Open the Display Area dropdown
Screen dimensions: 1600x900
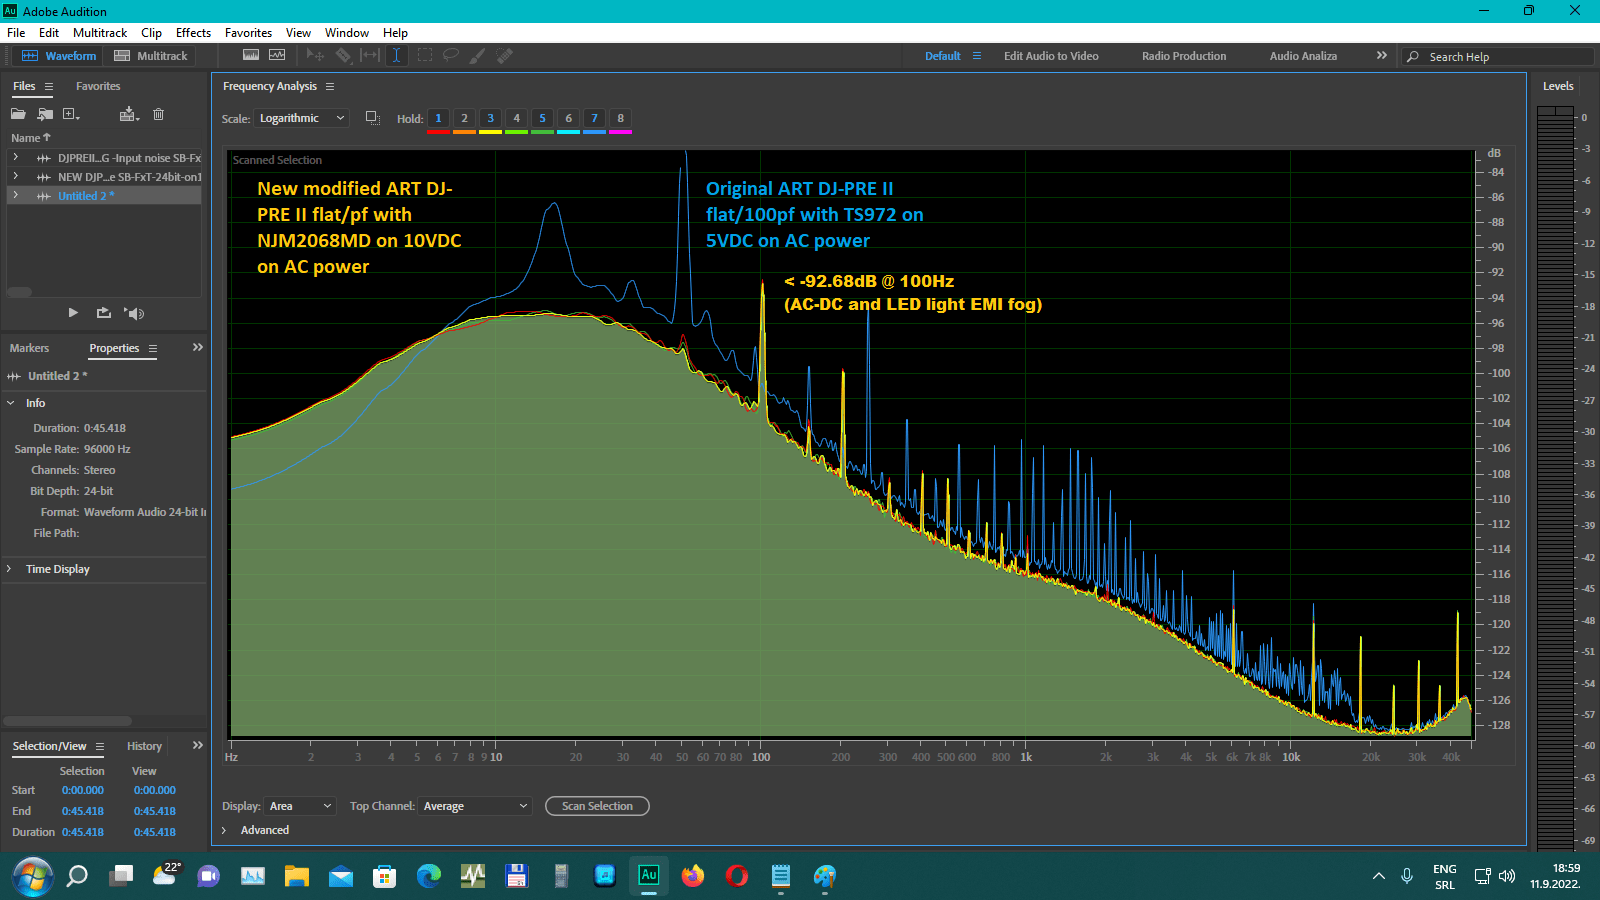coord(300,806)
